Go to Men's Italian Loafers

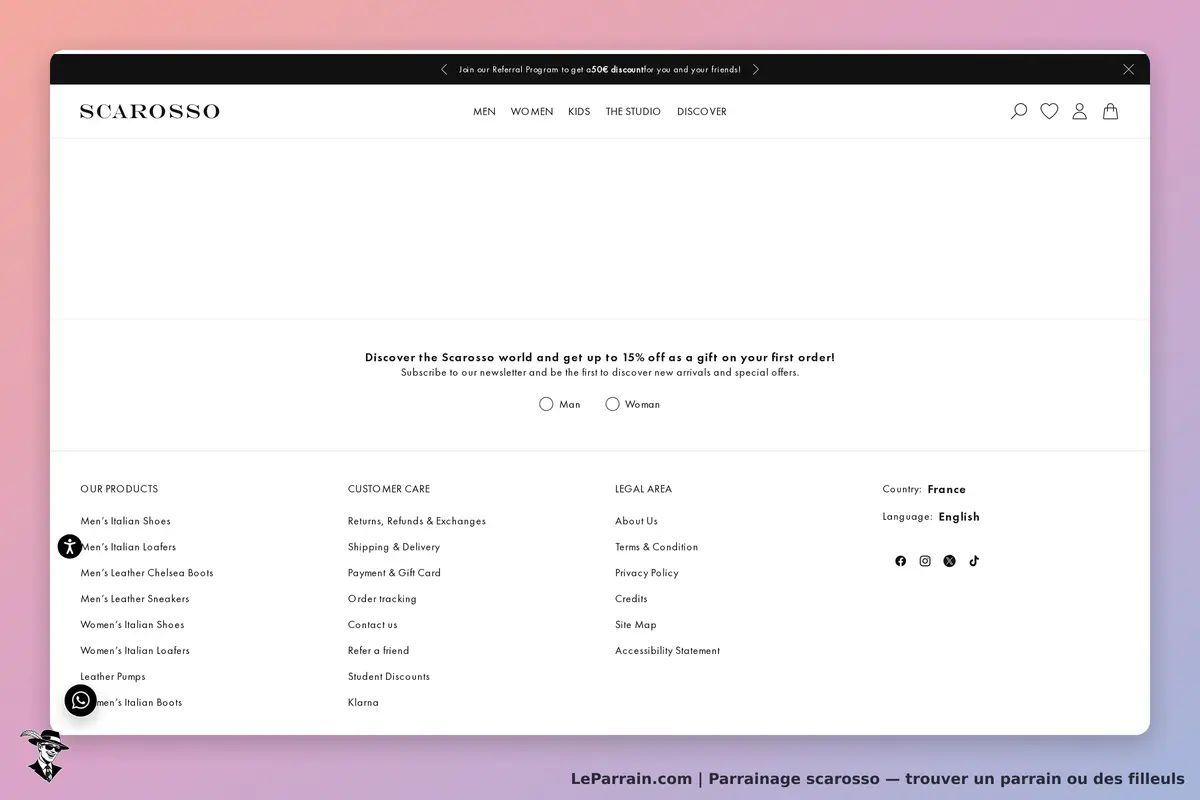(128, 547)
